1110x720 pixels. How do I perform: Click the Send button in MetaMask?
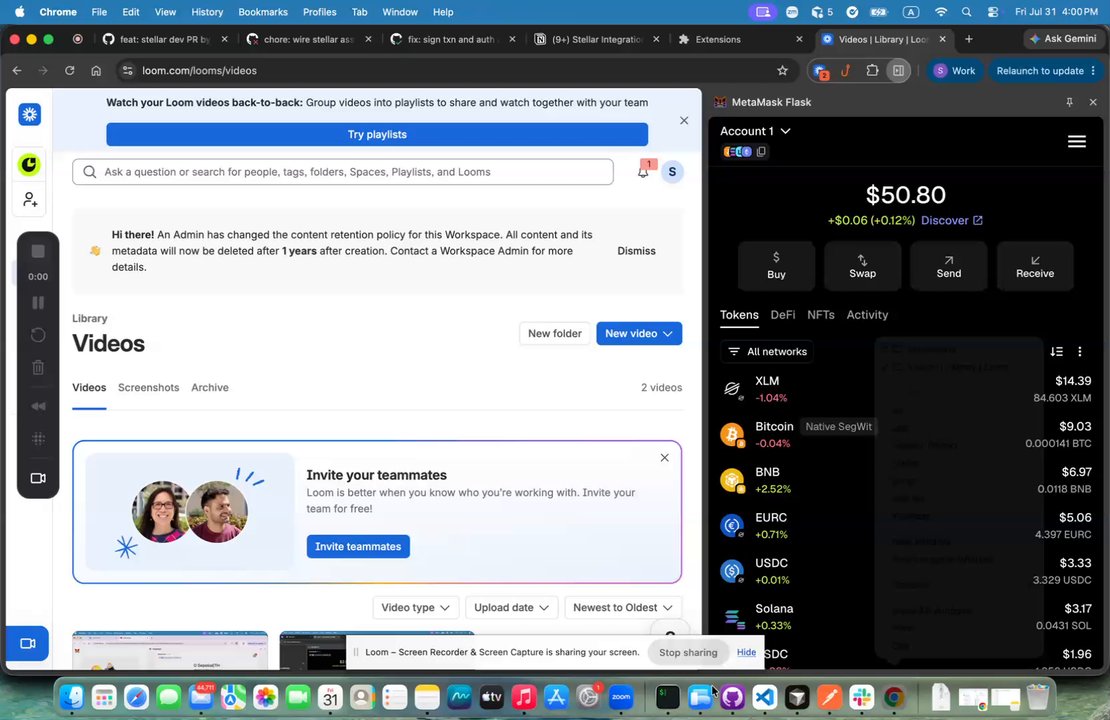(x=949, y=265)
